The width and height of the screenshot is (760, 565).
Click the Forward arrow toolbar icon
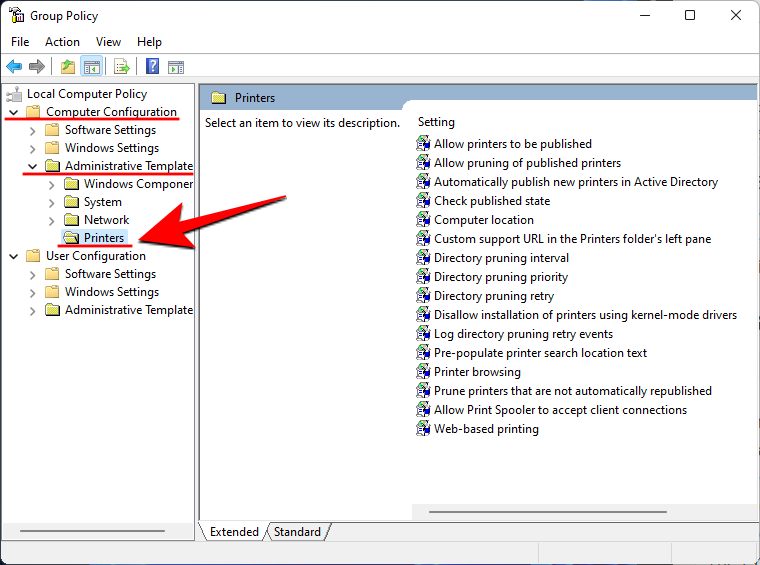click(37, 66)
